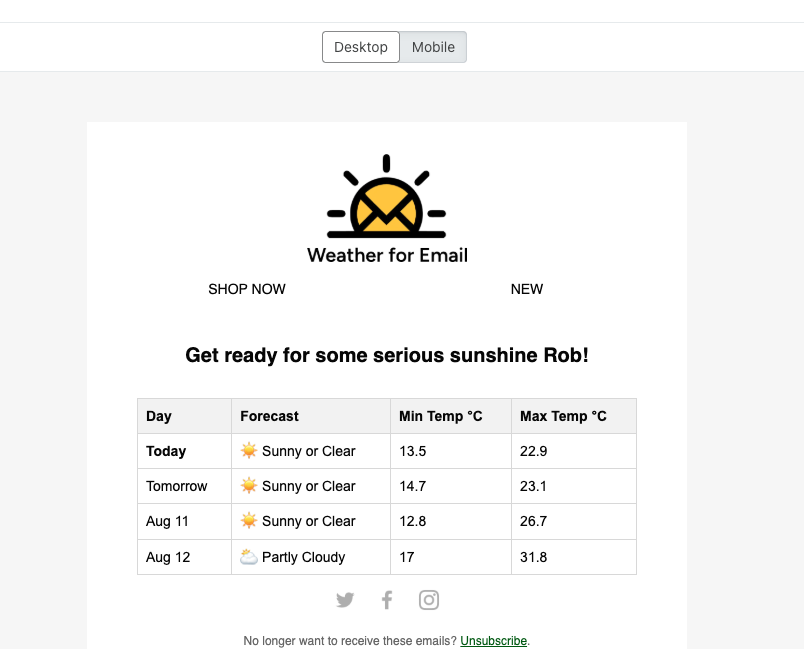The height and width of the screenshot is (649, 804).
Task: Select the 'Tomorrow' row label
Action: click(176, 486)
